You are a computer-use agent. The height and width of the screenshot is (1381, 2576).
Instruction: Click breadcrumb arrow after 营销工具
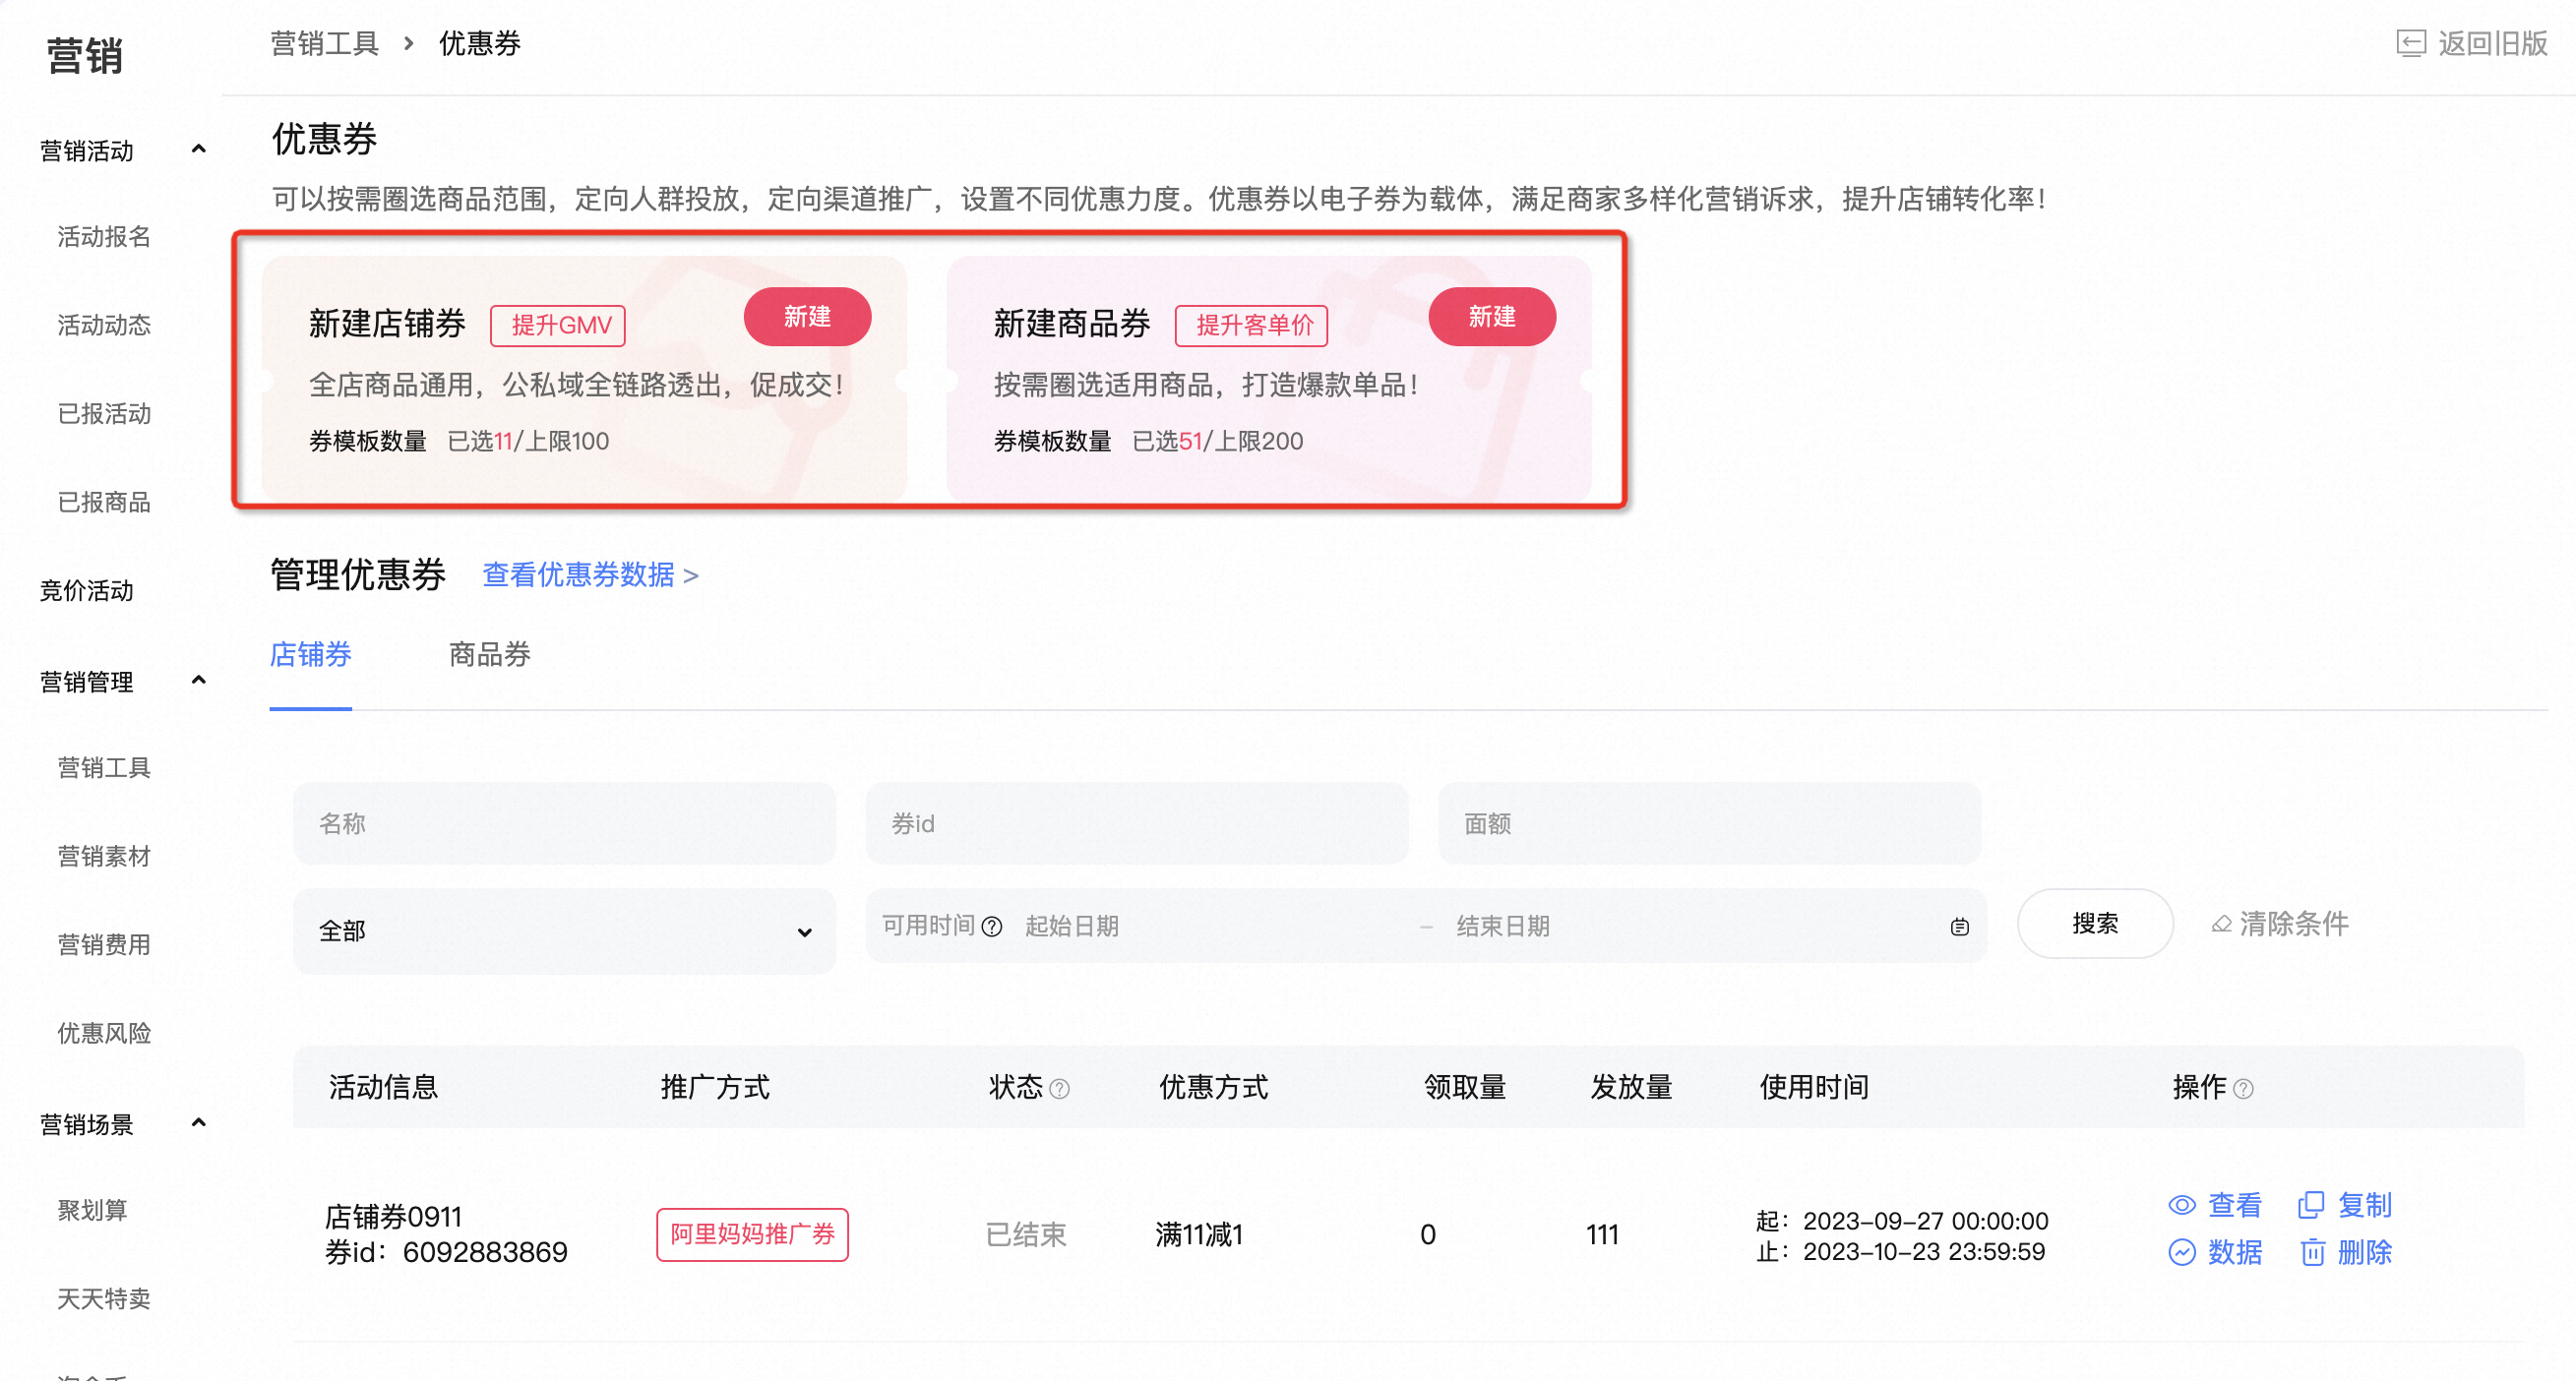[409, 43]
